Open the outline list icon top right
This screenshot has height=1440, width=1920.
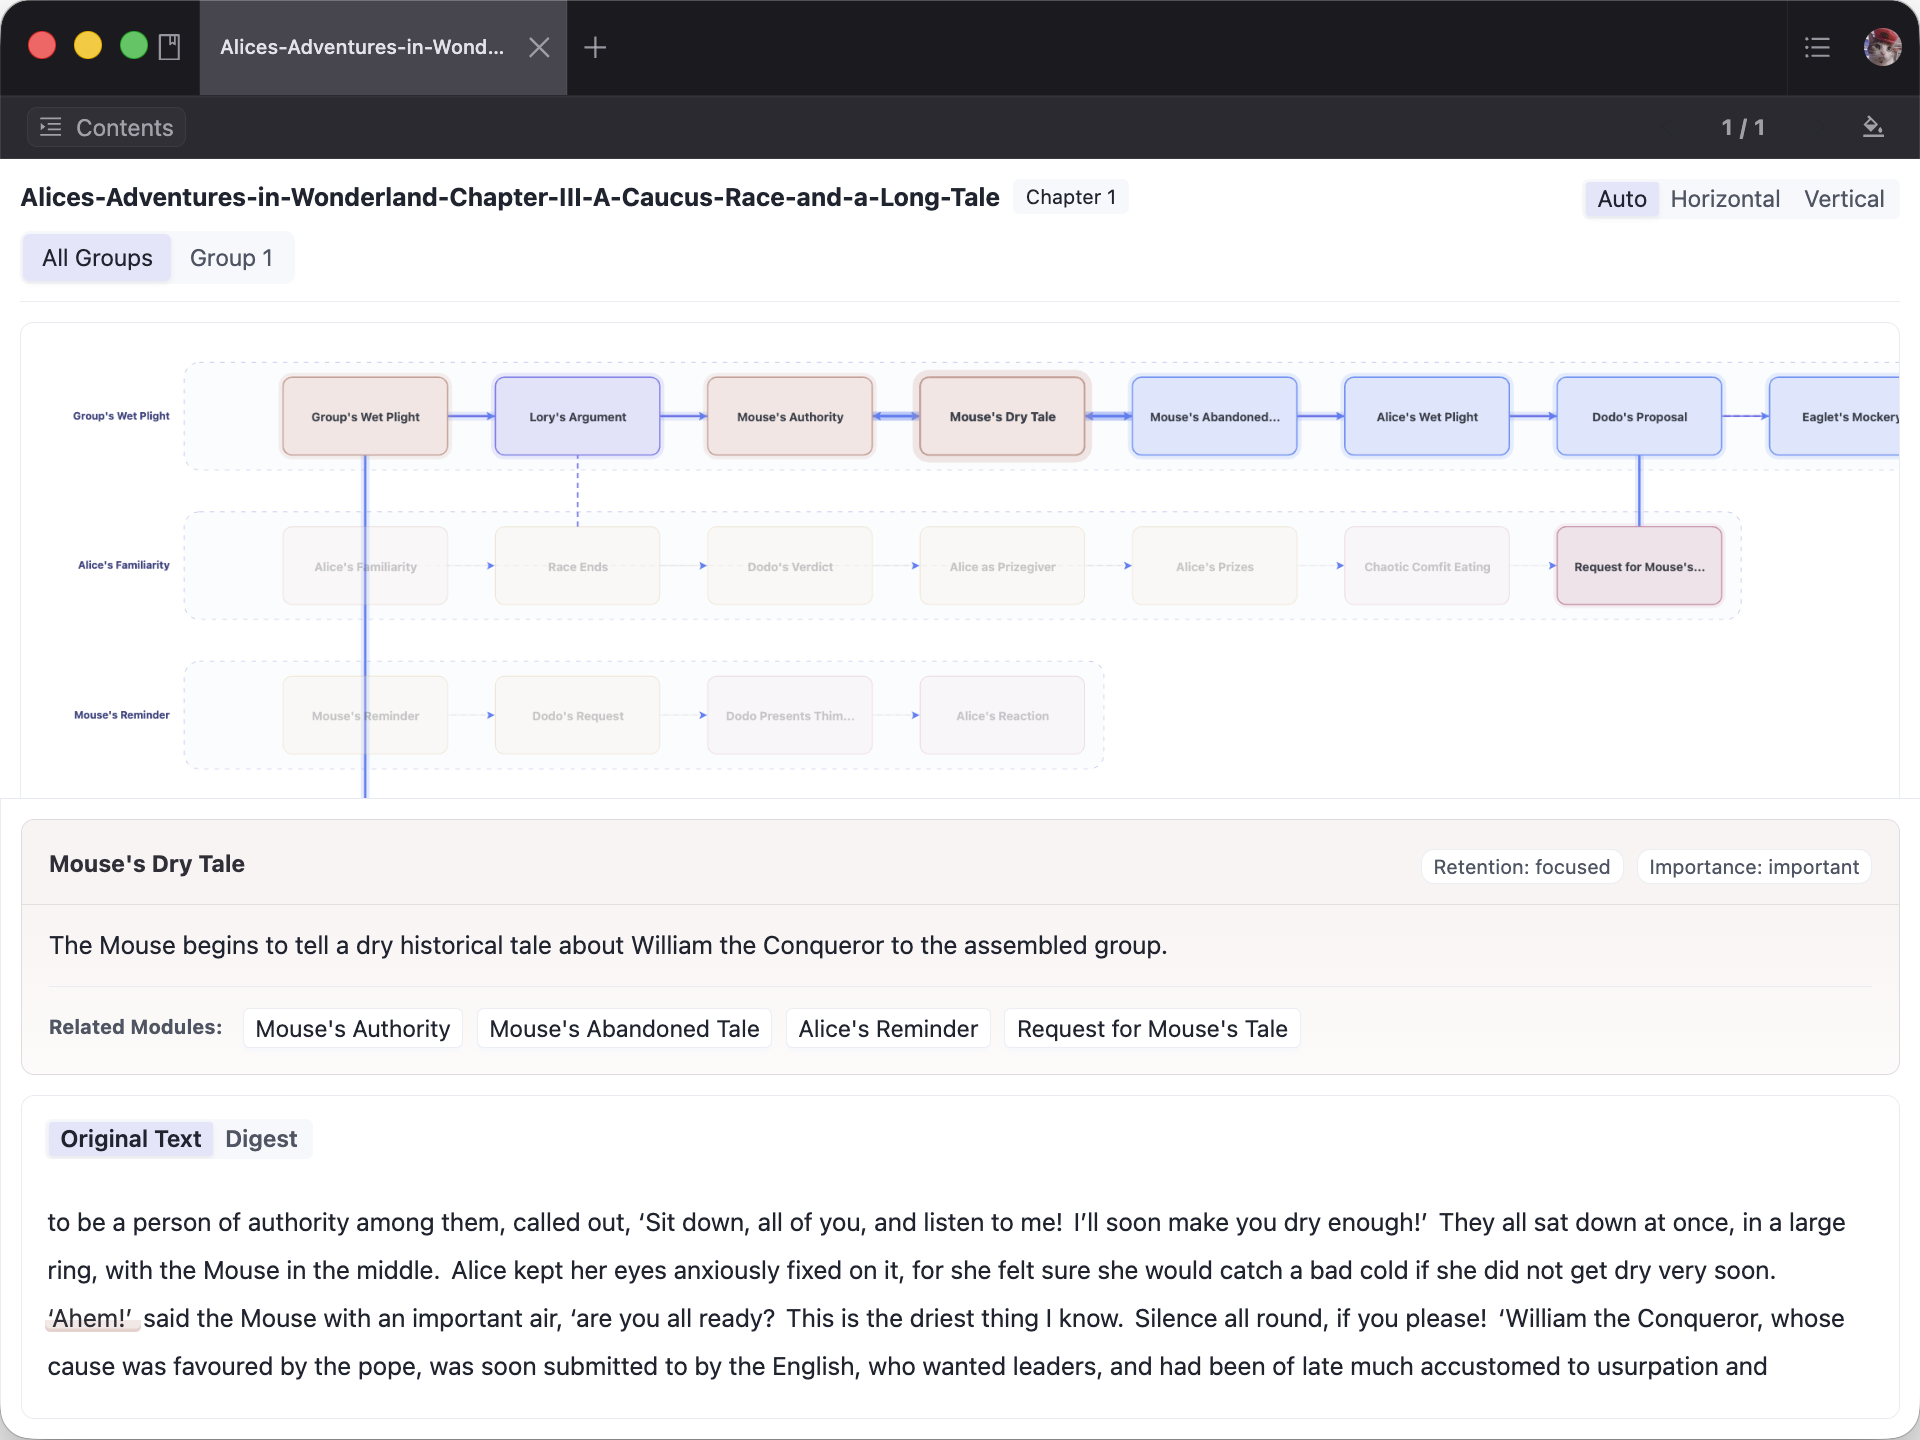point(1818,47)
